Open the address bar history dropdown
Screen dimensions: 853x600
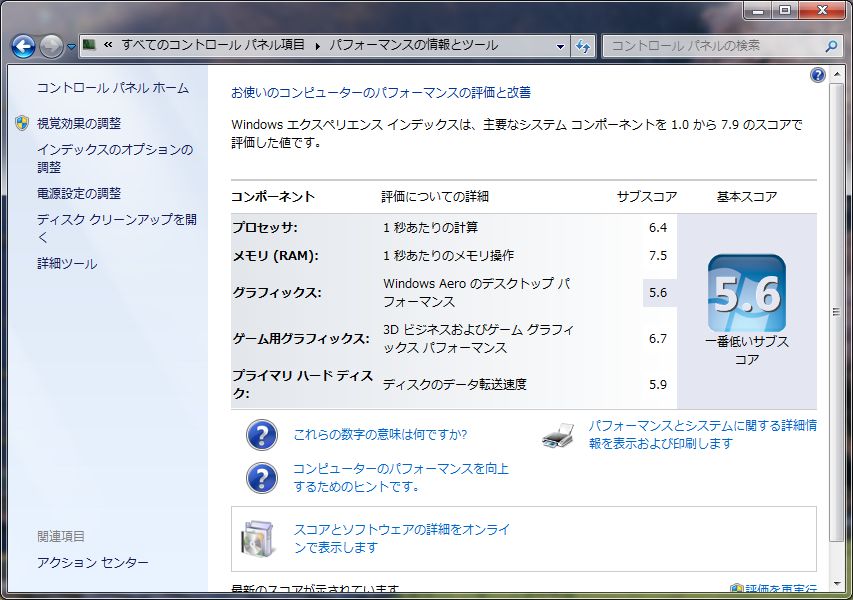[x=560, y=46]
